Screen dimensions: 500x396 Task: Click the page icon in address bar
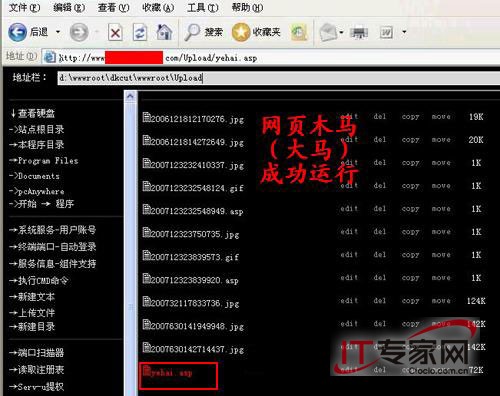50,58
